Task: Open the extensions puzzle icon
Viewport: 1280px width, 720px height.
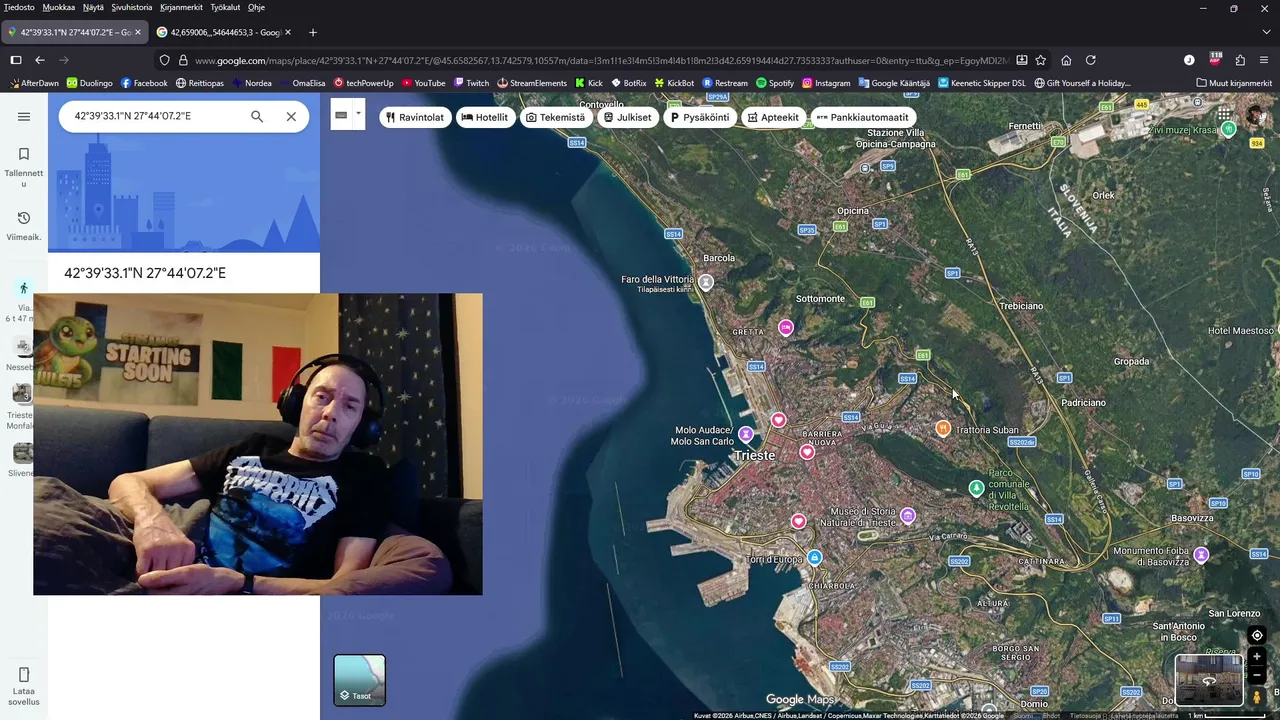Action: [1240, 60]
